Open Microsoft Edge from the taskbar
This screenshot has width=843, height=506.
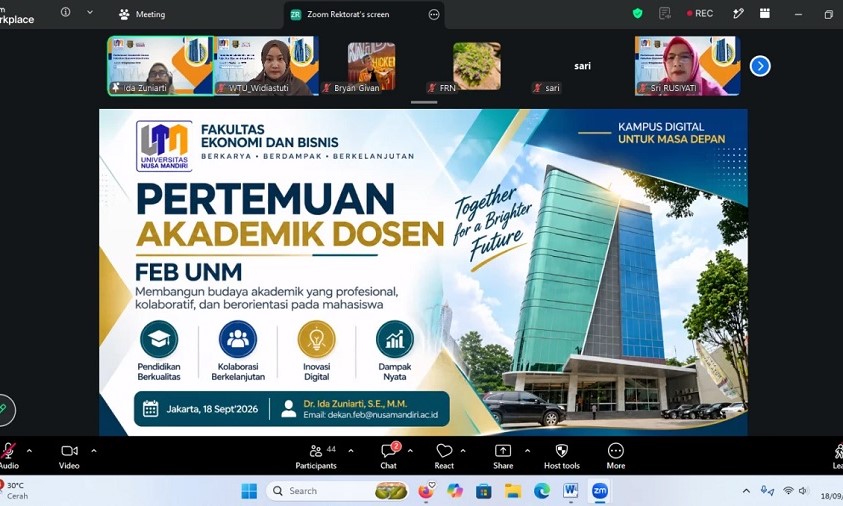click(x=542, y=491)
